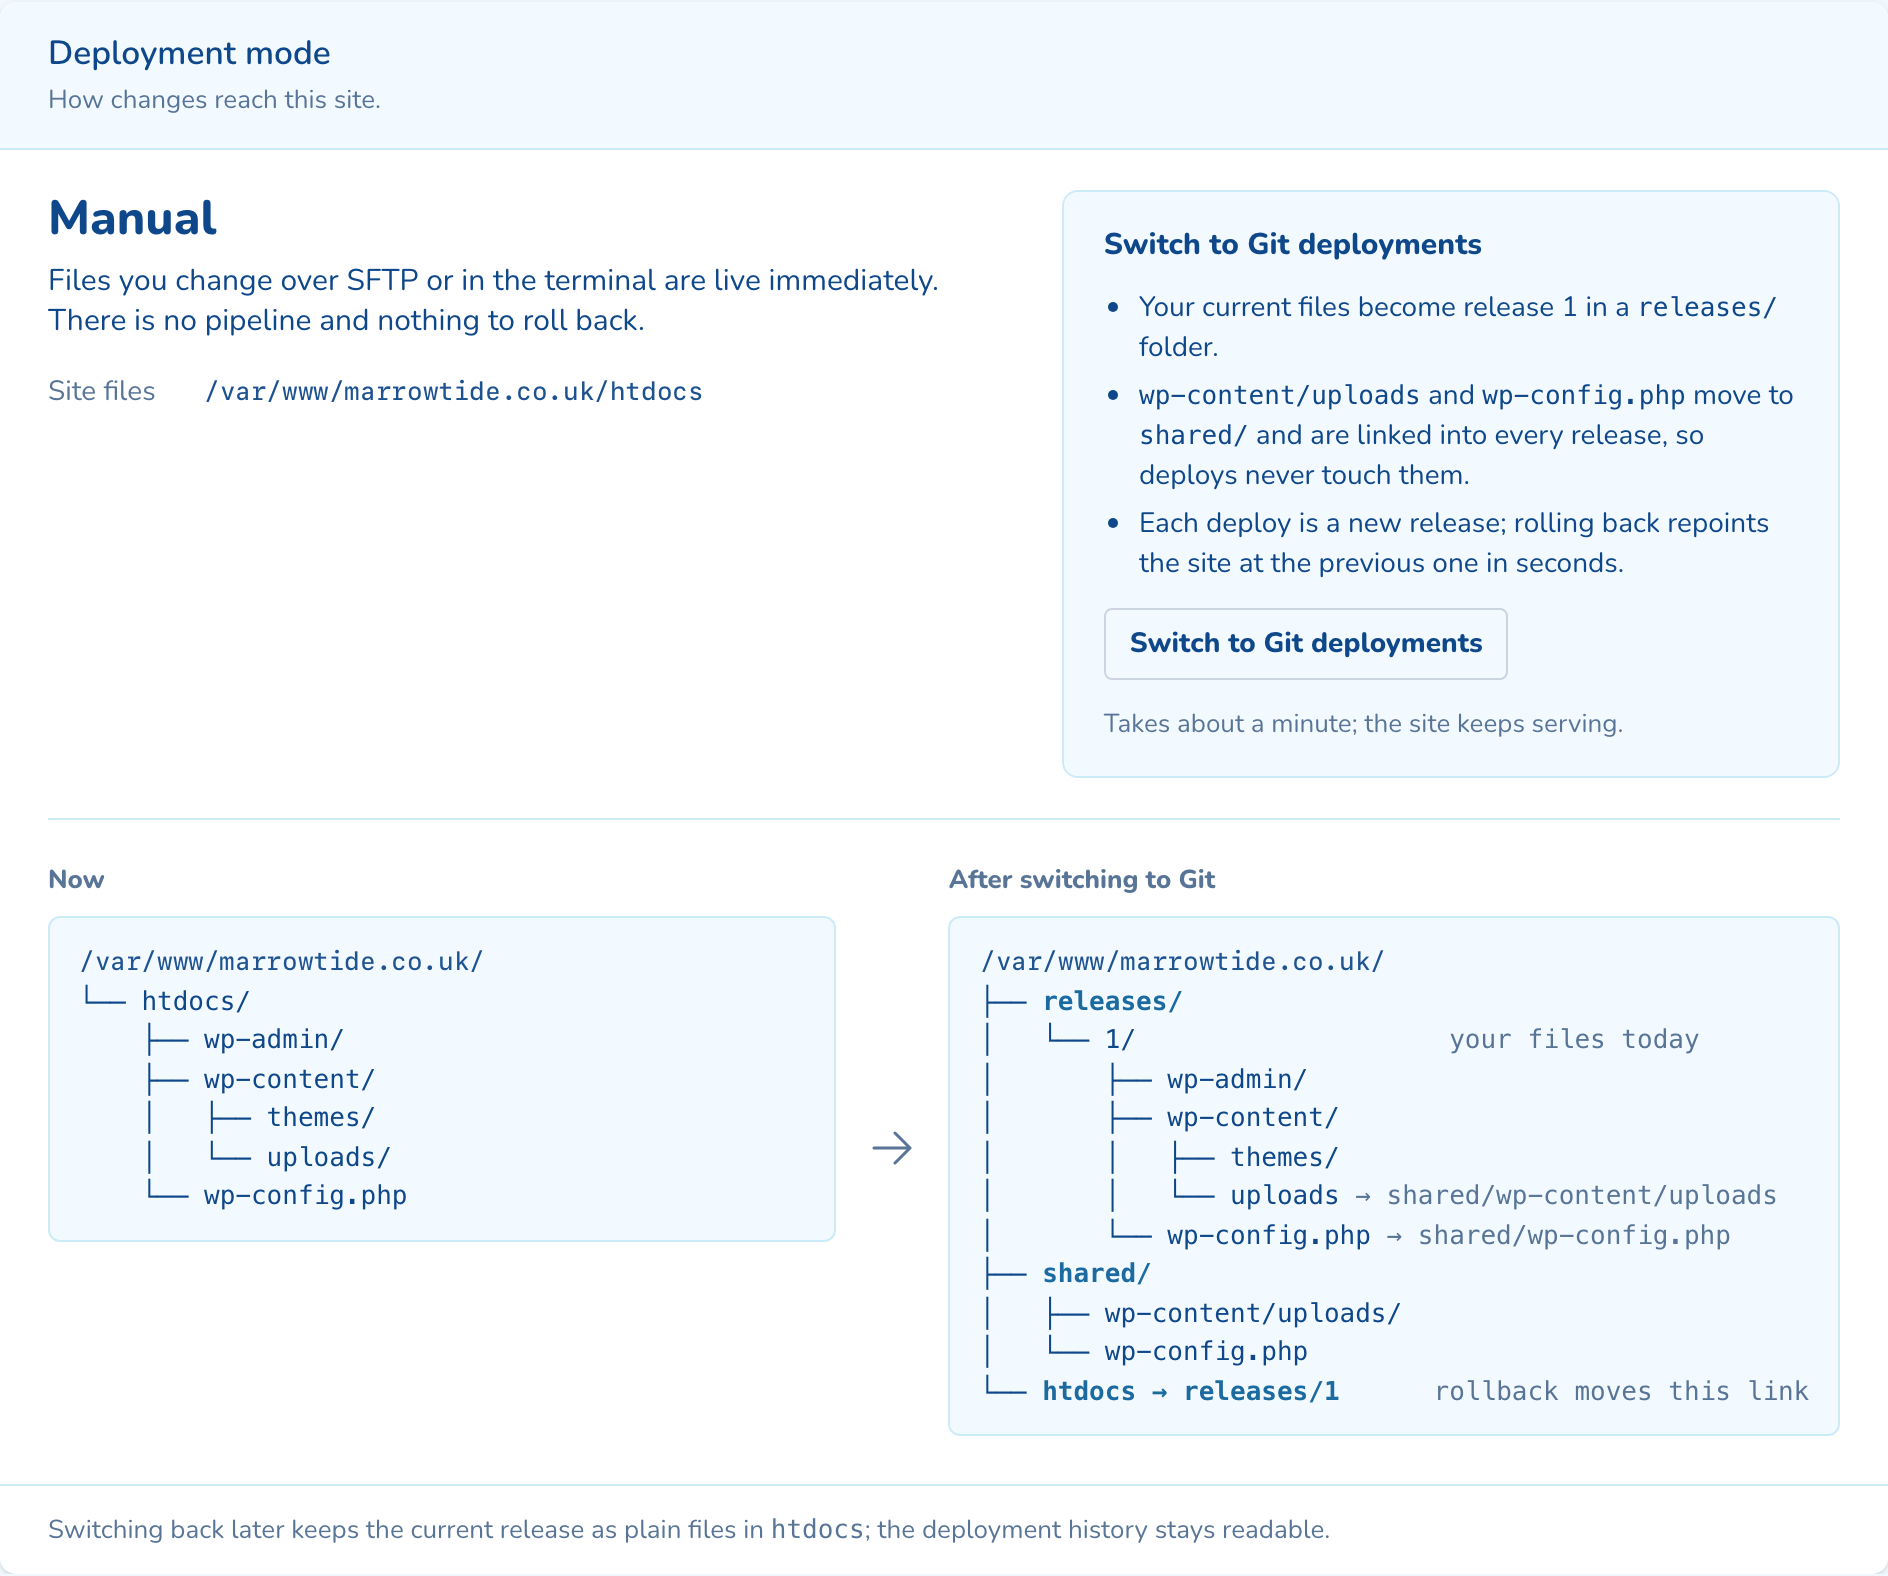Image resolution: width=1888 pixels, height=1576 pixels.
Task: Click wp-content/uploads/ under the shared folder
Action: pos(1253,1313)
